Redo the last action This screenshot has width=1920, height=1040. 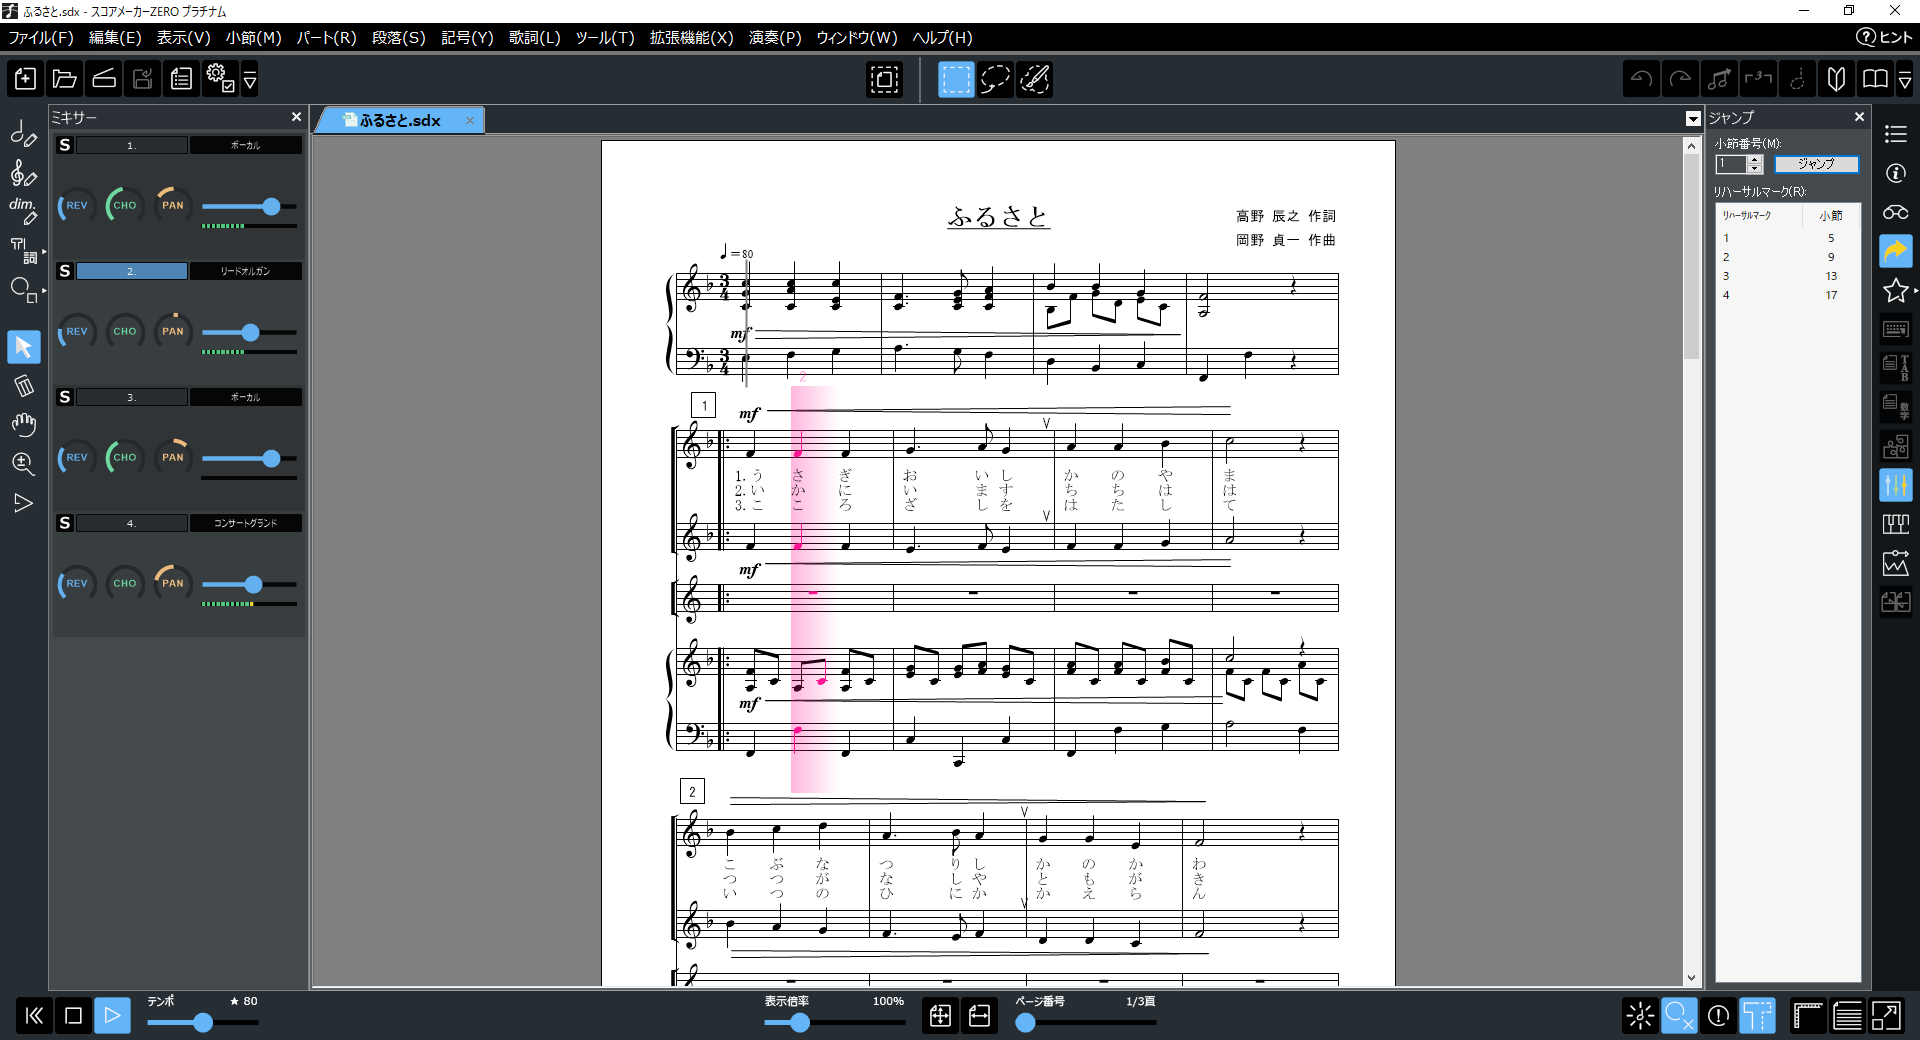pyautogui.click(x=1680, y=79)
